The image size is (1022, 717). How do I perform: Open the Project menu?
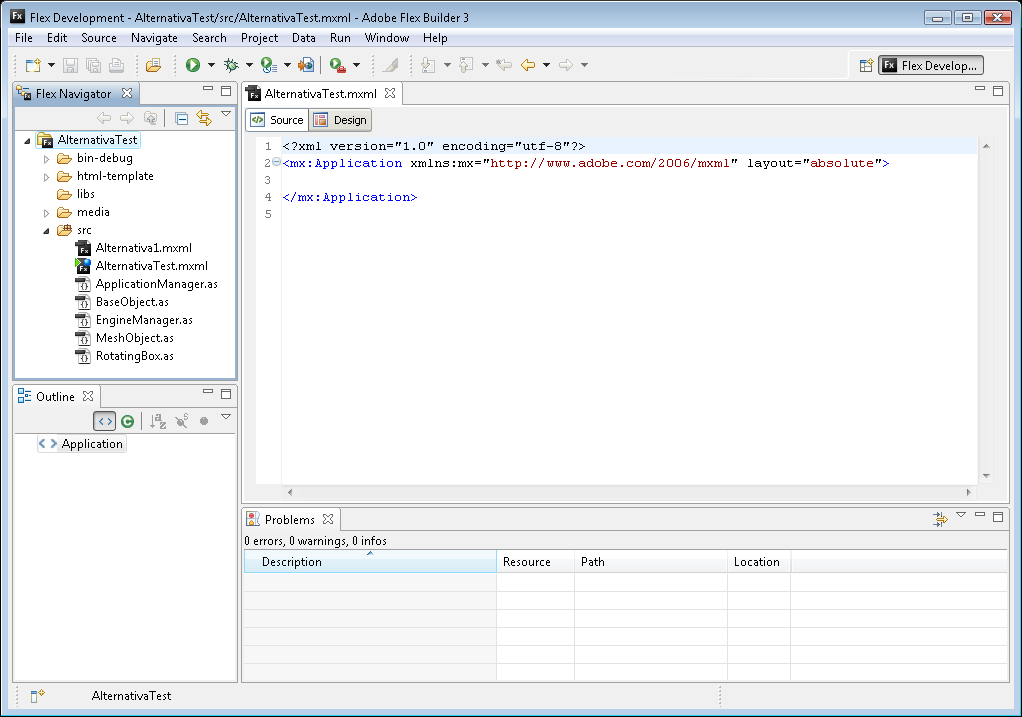pos(259,38)
